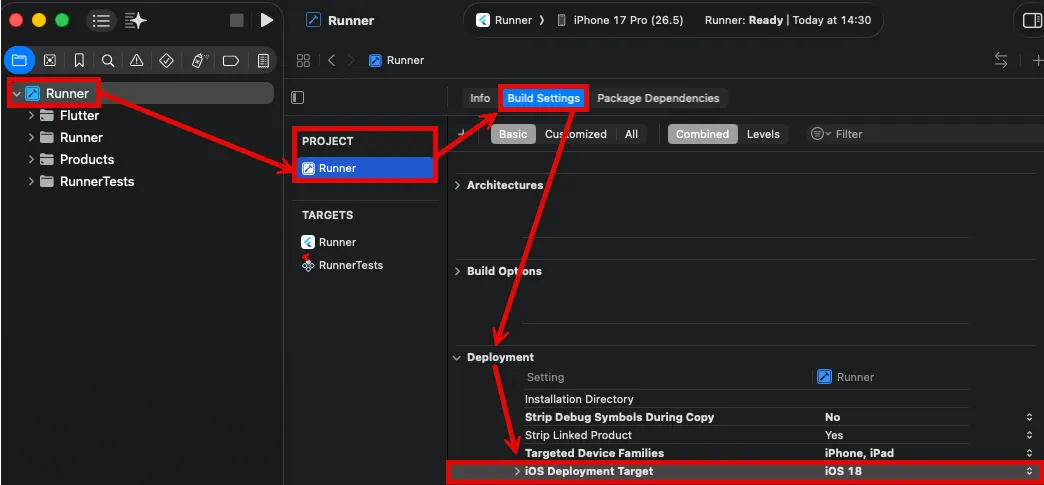The width and height of the screenshot is (1044, 485).
Task: Switch to the Package Dependencies tab
Action: pyautogui.click(x=658, y=98)
